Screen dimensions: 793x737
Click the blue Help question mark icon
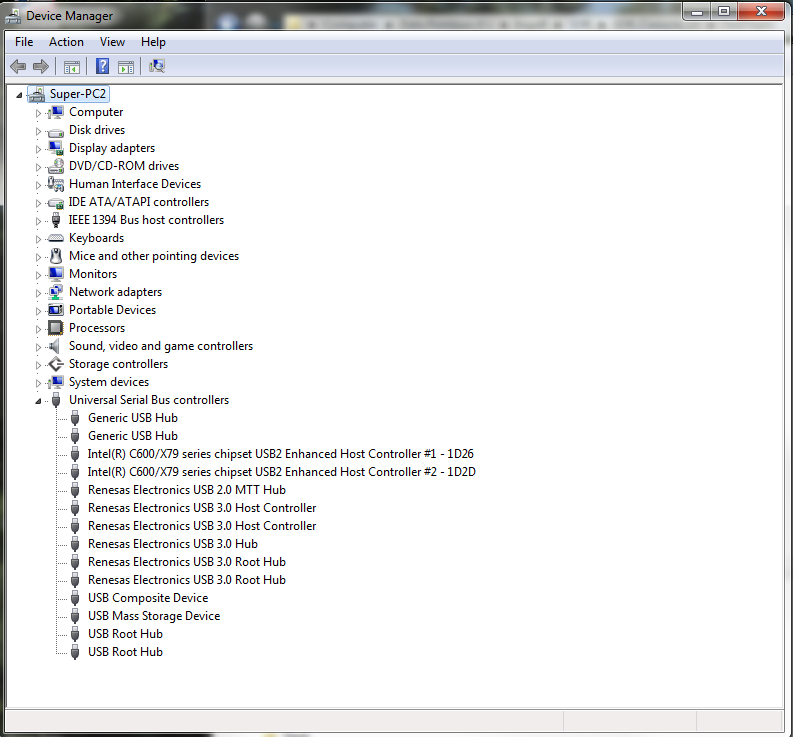coord(102,67)
